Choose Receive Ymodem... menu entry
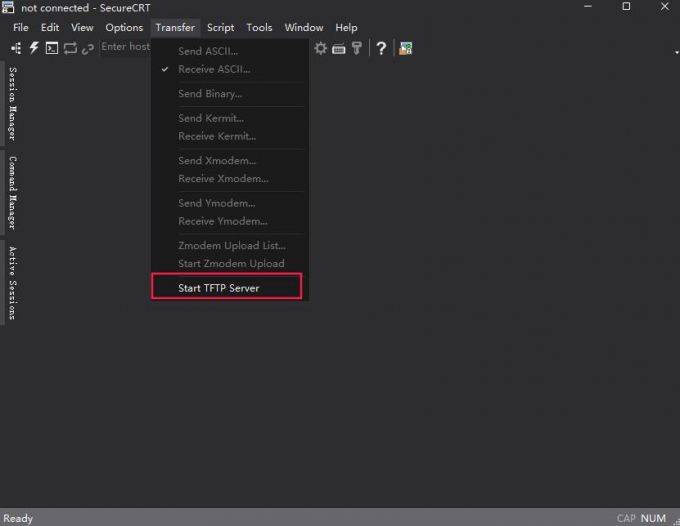This screenshot has height=526, width=680. tap(229, 221)
